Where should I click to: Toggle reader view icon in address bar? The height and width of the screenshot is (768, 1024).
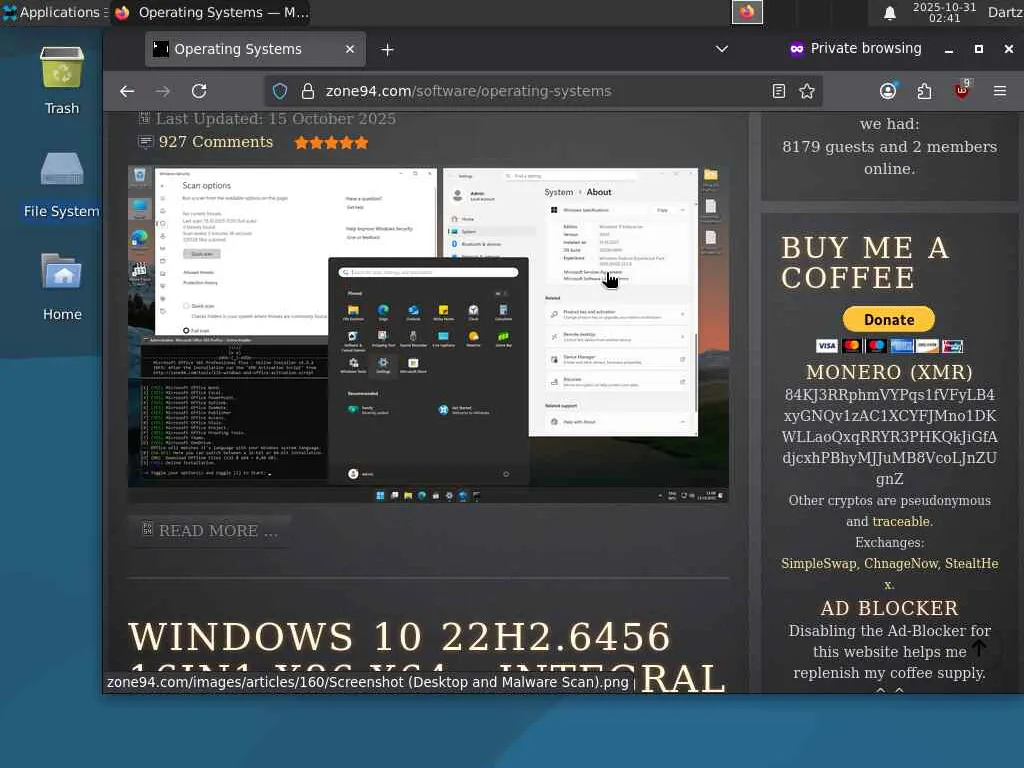778,91
